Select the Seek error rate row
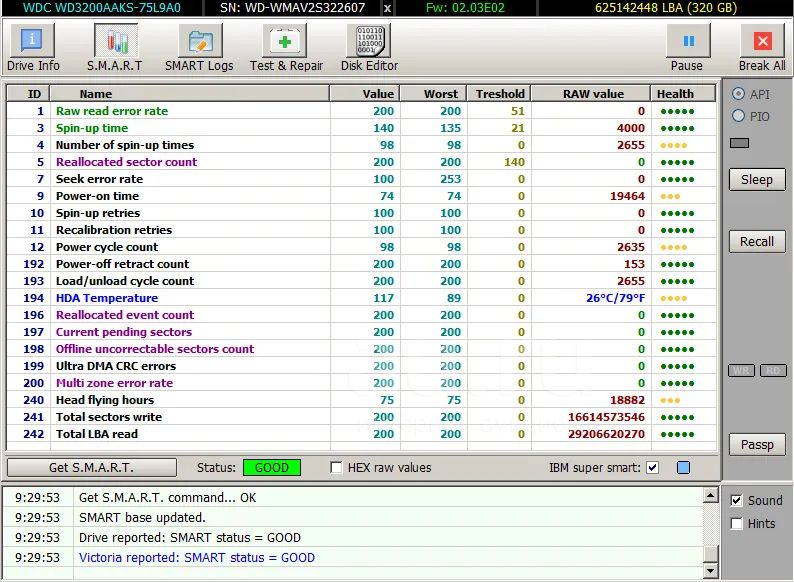 point(362,179)
